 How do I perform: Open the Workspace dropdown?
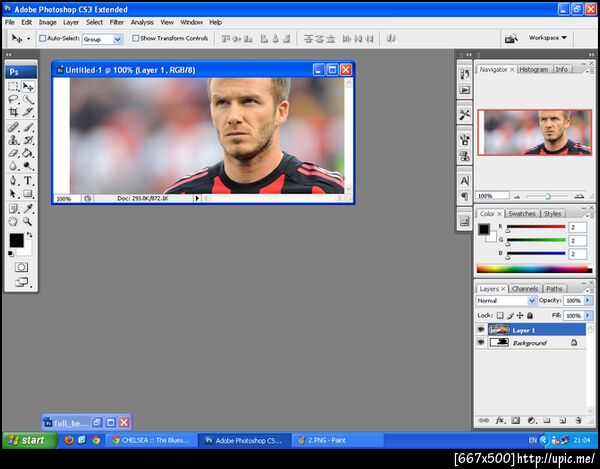tap(547, 38)
